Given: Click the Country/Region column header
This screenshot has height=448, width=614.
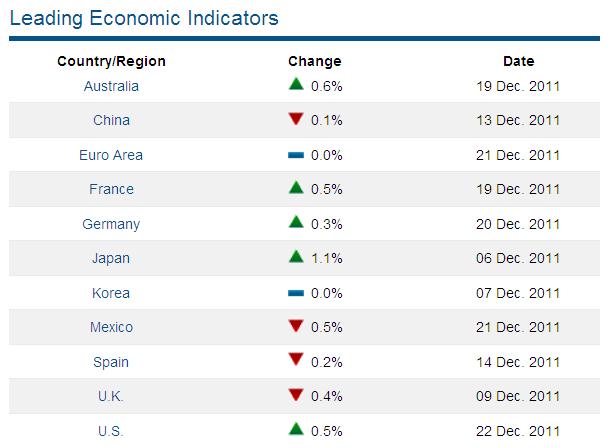Looking at the screenshot, I should (111, 61).
